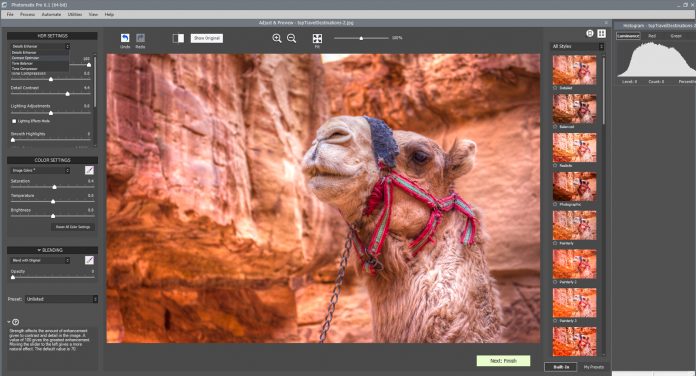Open the Blend with Original dropdown
Screen dimensions: 696x376
(x=40, y=261)
